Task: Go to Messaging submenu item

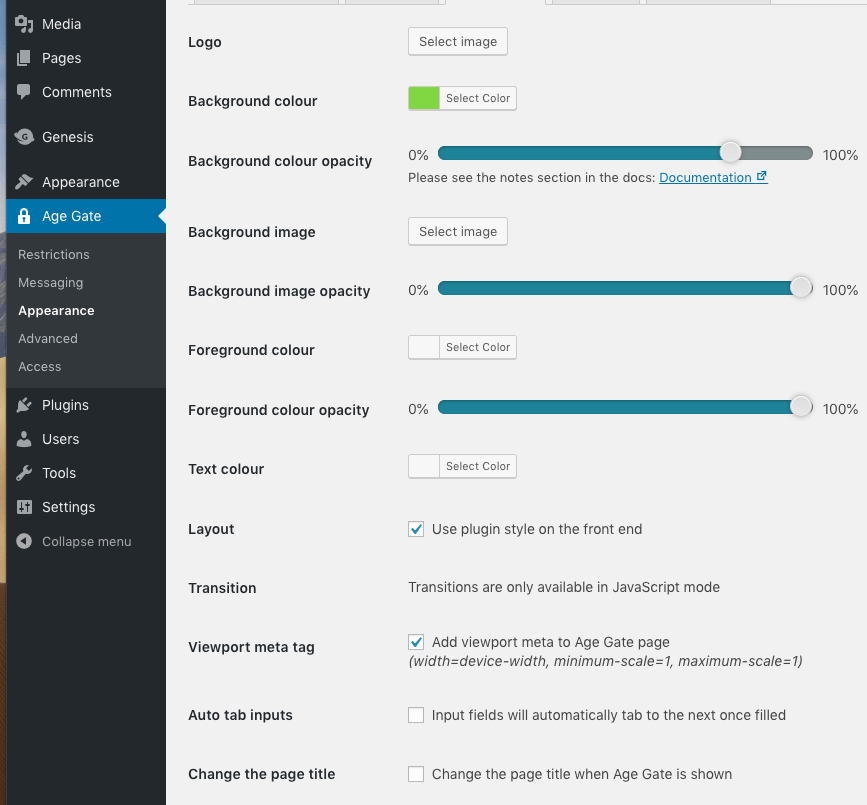Action: (x=51, y=283)
